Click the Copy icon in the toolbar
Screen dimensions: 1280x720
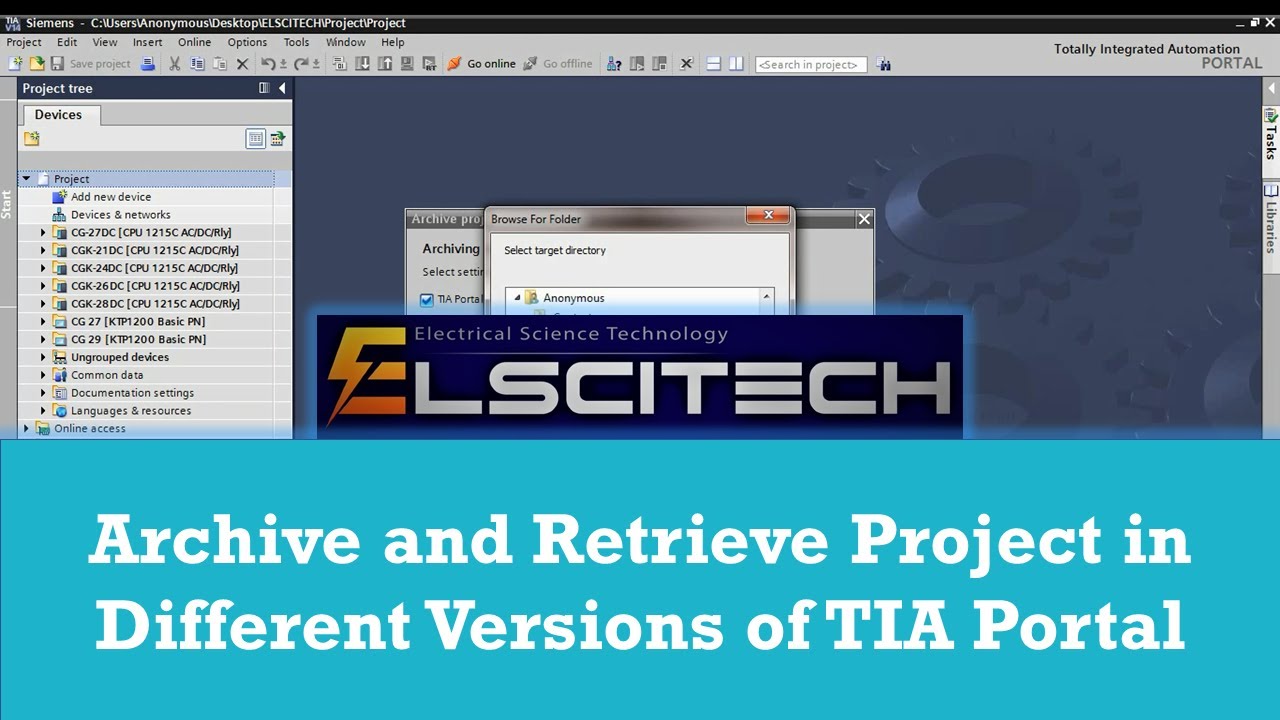click(x=197, y=64)
